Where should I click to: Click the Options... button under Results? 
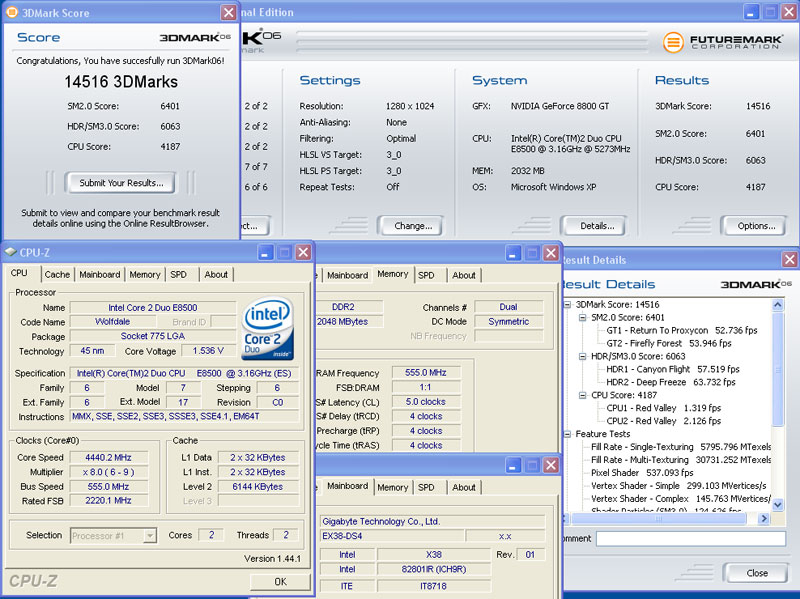pyautogui.click(x=755, y=226)
